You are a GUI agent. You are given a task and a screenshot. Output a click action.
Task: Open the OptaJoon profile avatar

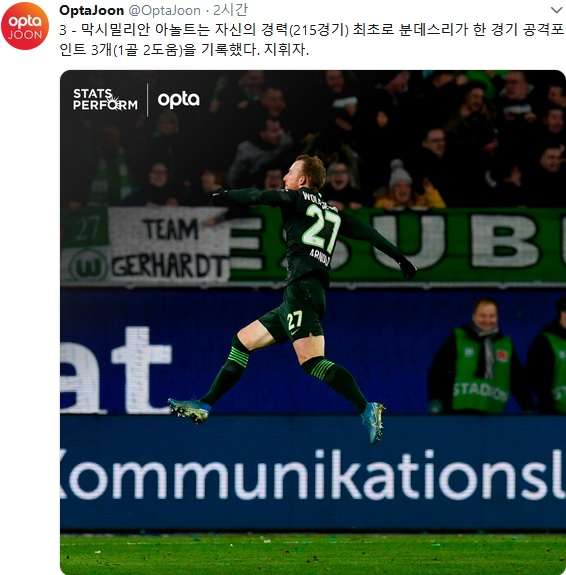(x=25, y=26)
